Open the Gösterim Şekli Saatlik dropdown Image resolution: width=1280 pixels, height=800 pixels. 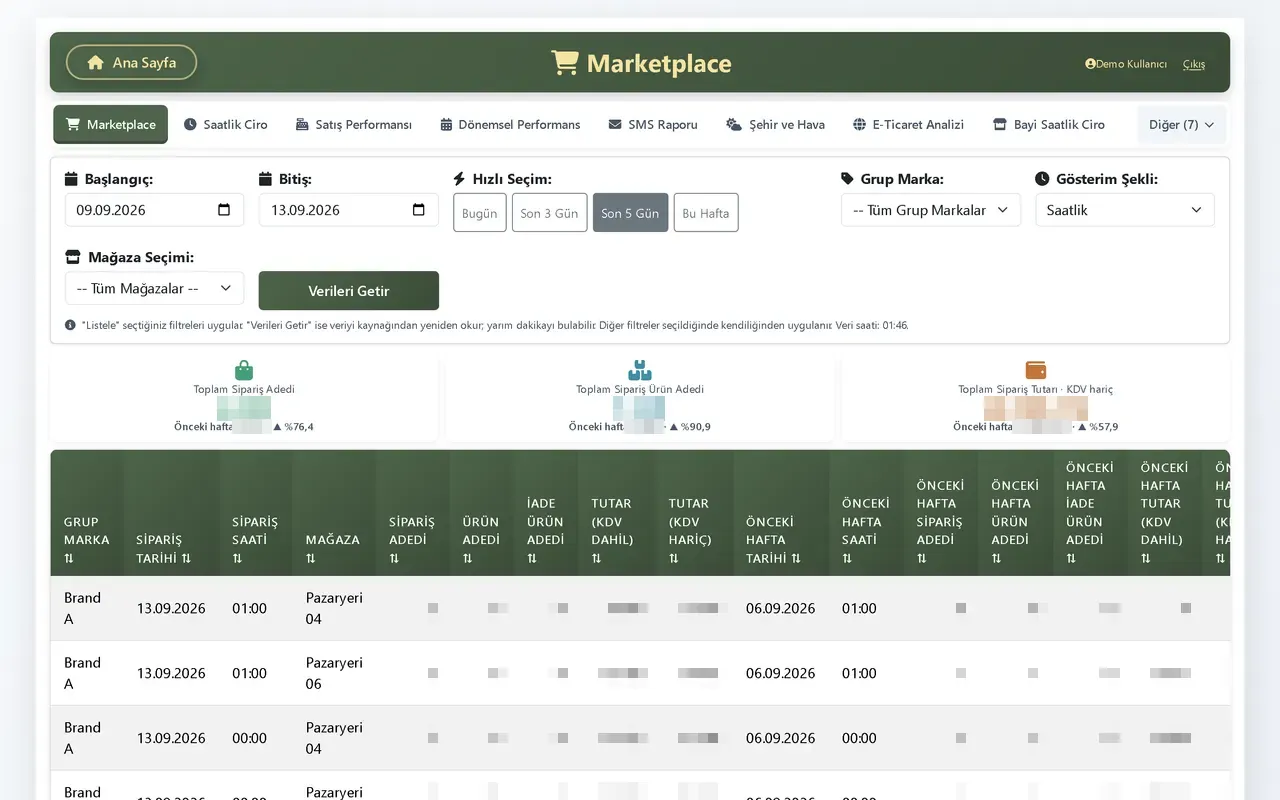tap(1125, 210)
